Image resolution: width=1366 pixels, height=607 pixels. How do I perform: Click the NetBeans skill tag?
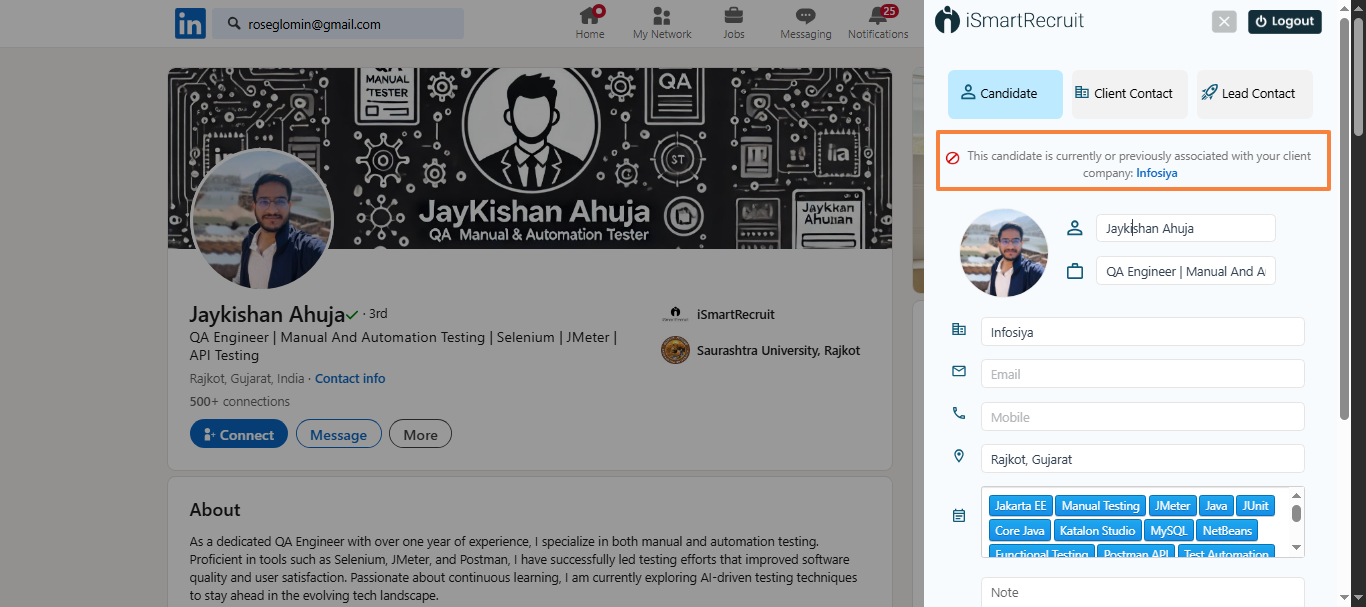pos(1226,531)
